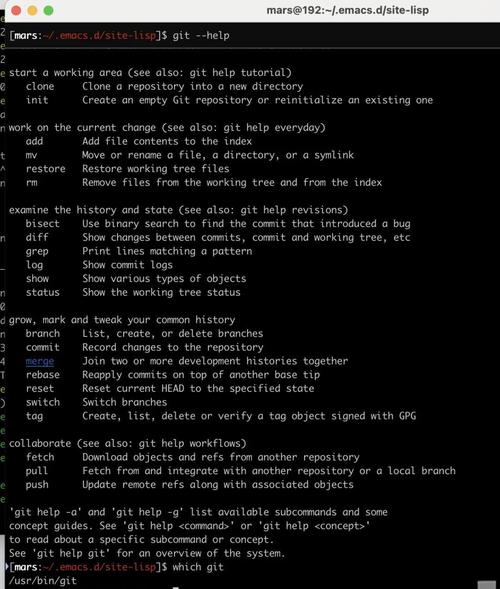Click 'Restore working tree files' description
This screenshot has height=589, width=500.
tap(156, 169)
